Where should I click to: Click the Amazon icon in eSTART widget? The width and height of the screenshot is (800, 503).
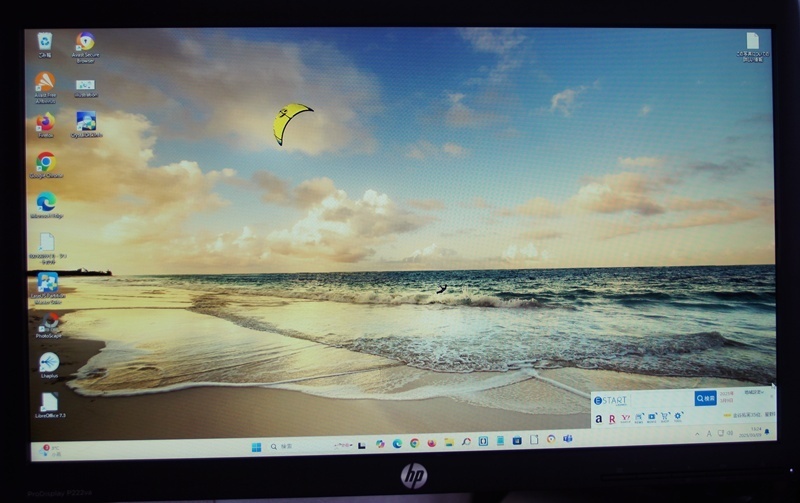(x=599, y=418)
